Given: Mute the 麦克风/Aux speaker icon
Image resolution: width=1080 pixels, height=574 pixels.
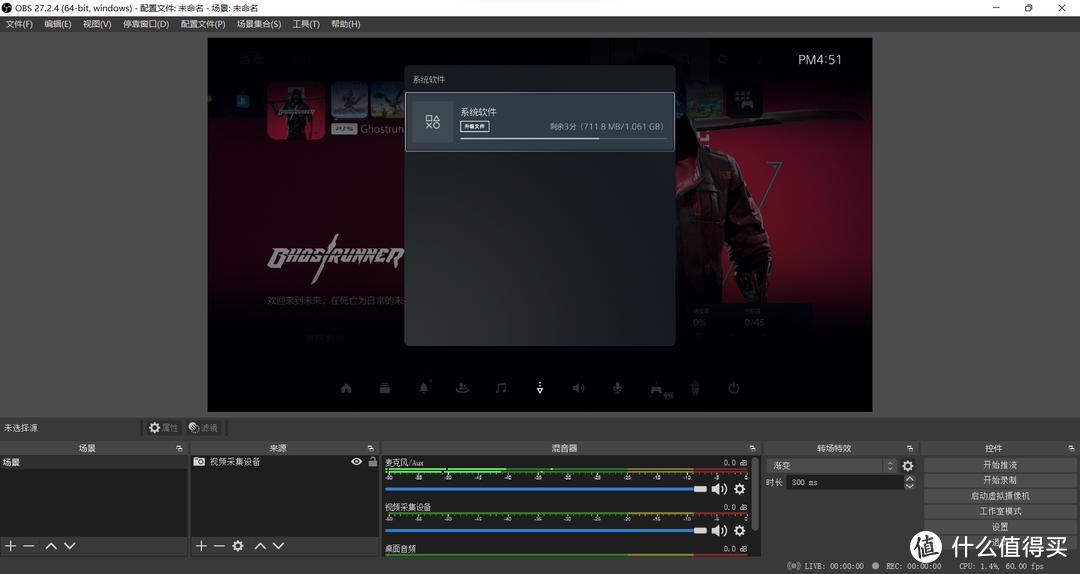Looking at the screenshot, I should 719,489.
